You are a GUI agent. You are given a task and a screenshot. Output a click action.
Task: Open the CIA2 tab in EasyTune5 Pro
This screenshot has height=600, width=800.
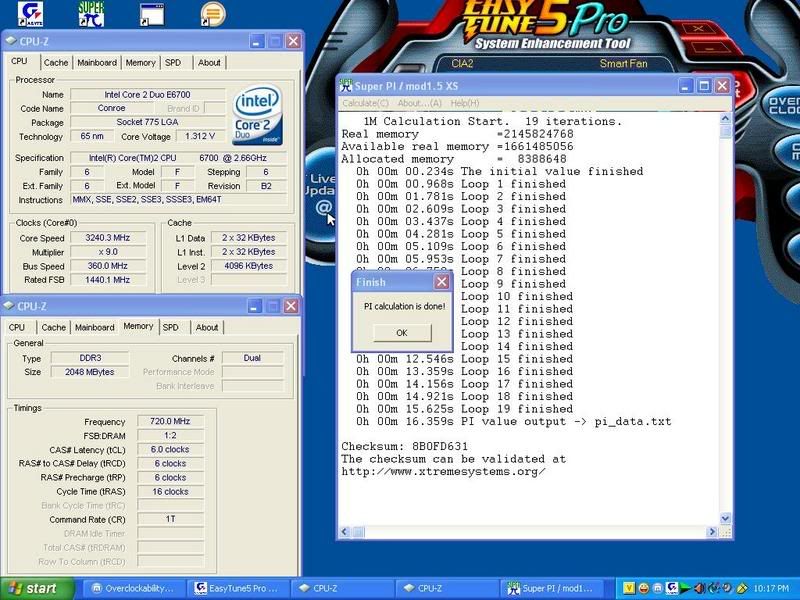click(x=462, y=64)
